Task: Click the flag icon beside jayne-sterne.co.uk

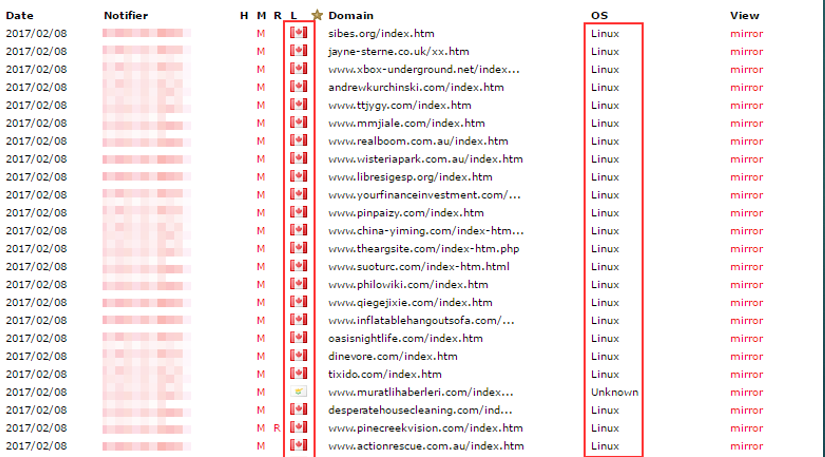Action: [x=298, y=51]
